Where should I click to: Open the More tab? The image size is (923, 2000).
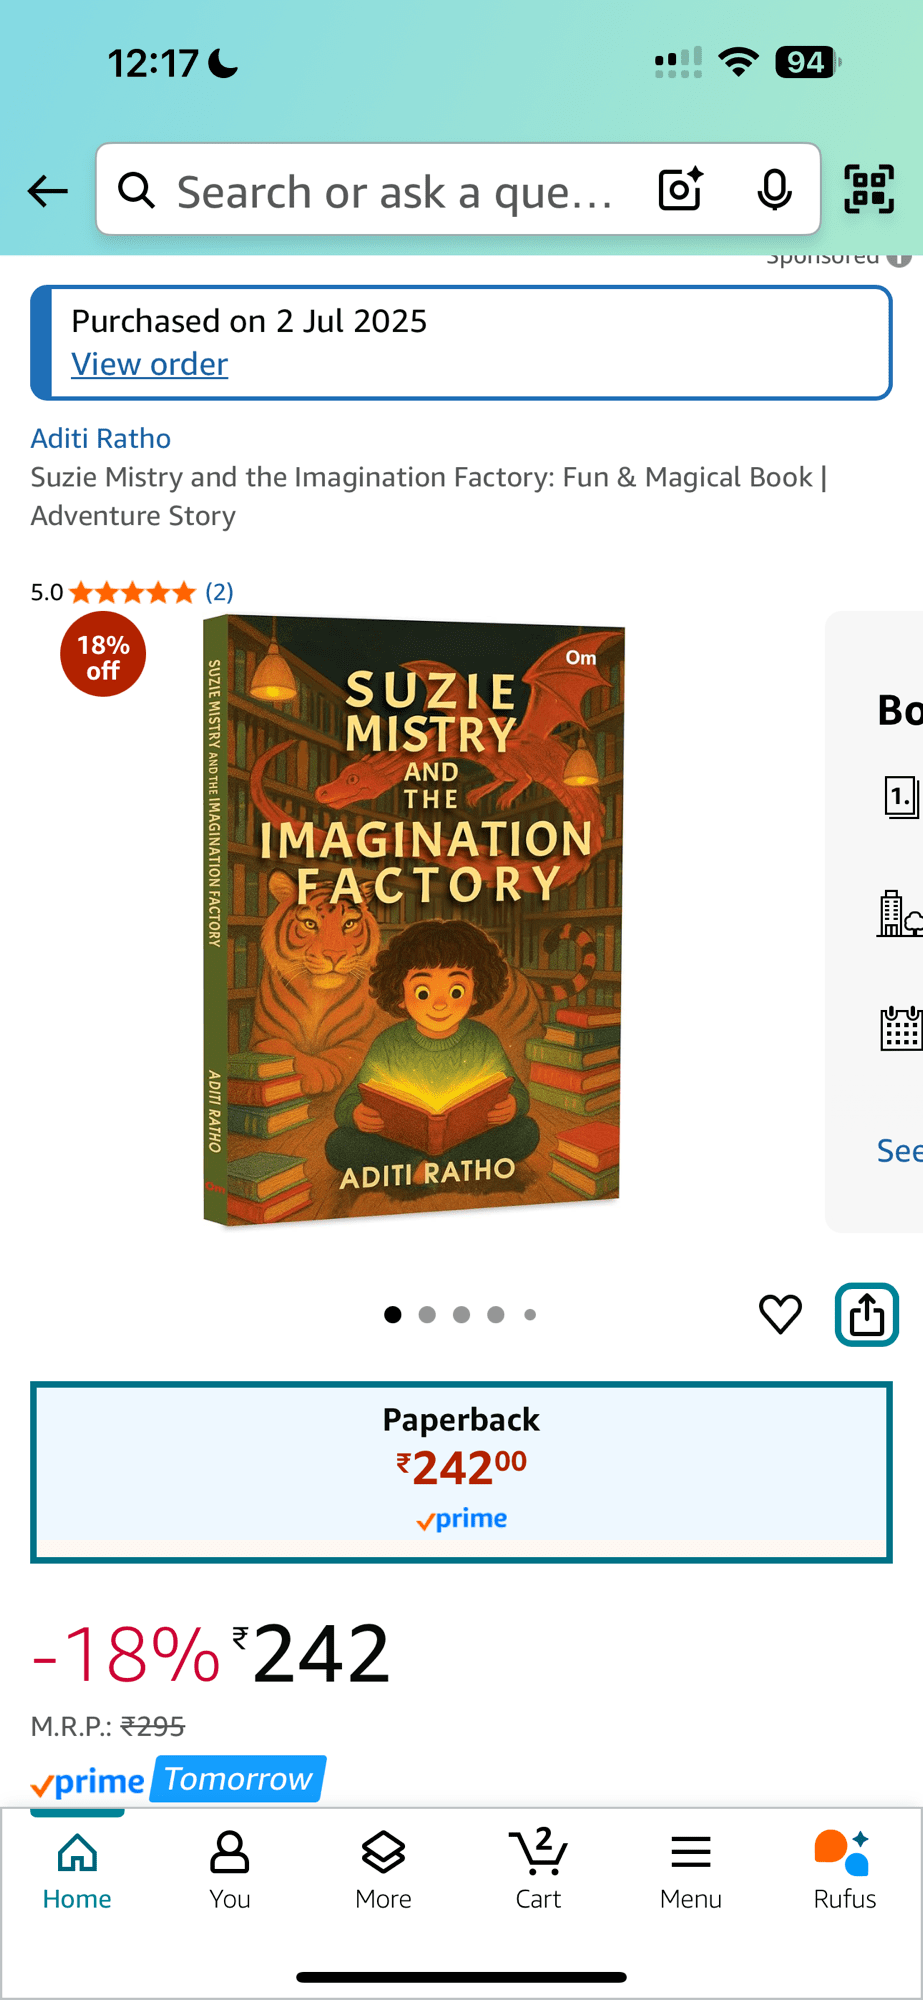(383, 1869)
